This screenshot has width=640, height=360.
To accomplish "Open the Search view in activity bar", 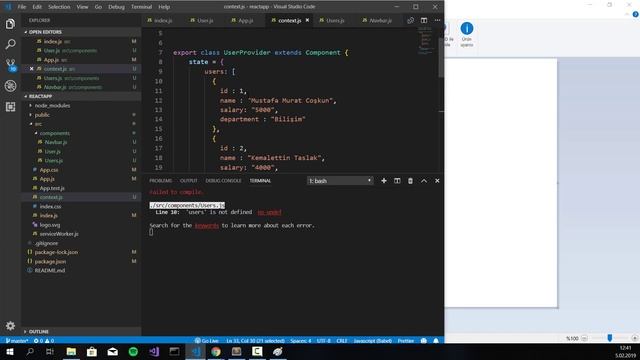I will (11, 44).
